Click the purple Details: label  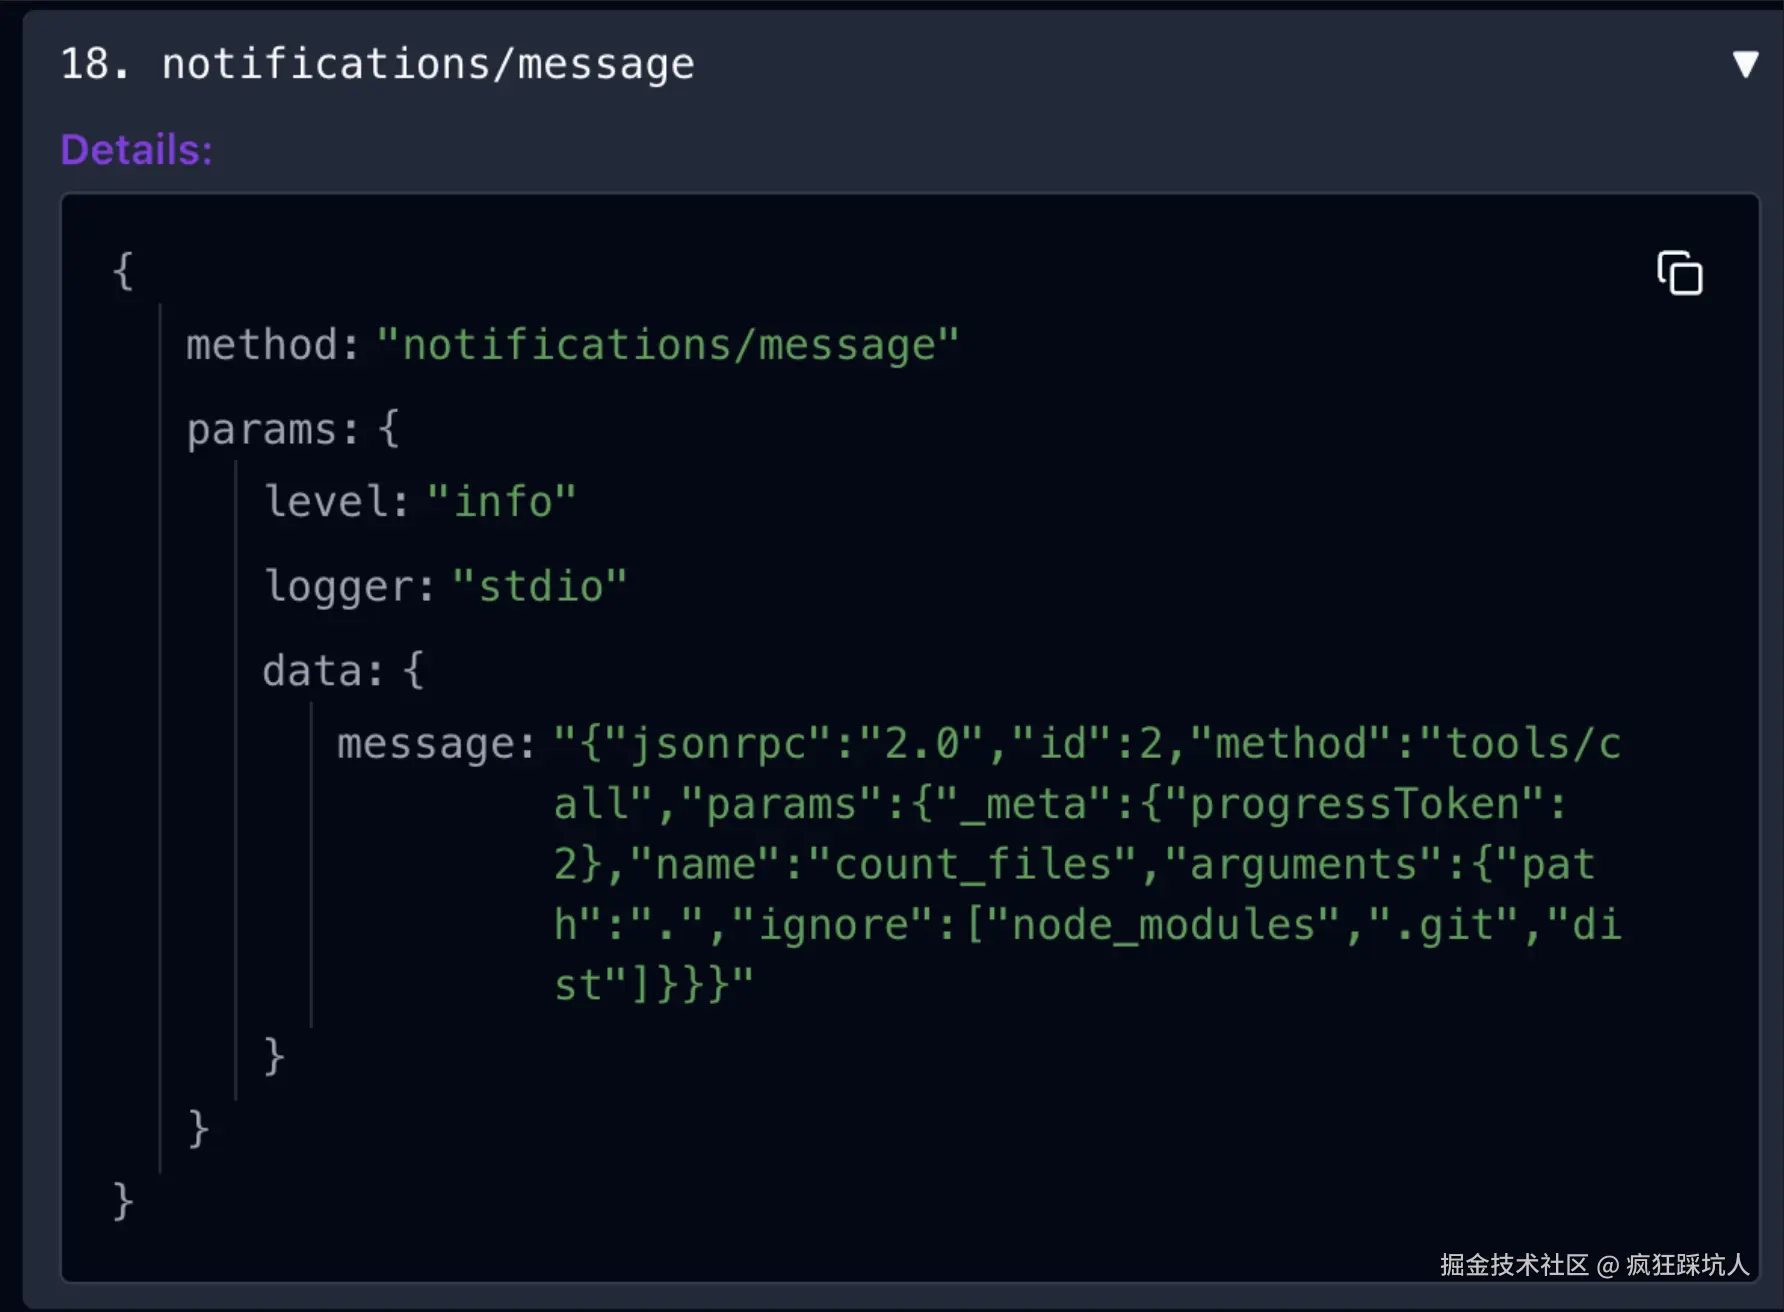136,150
